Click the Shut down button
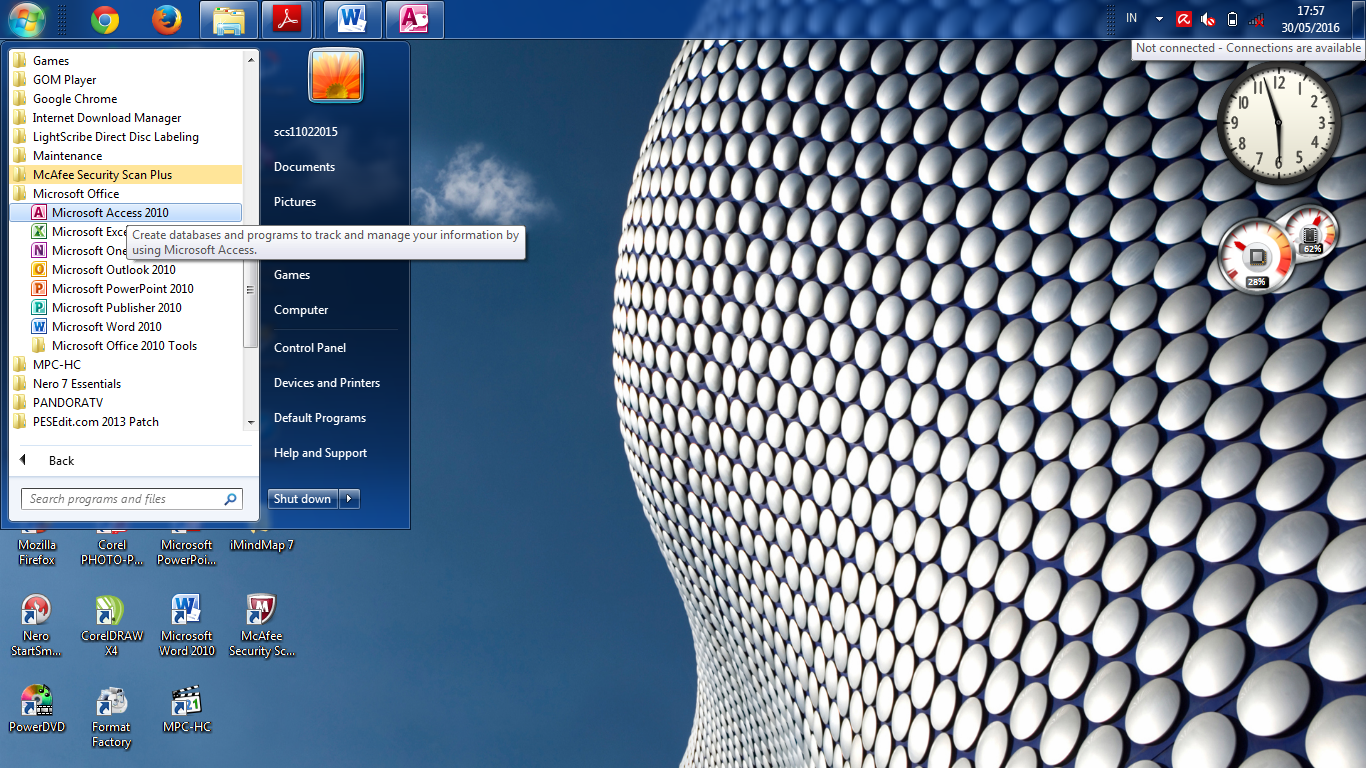 click(303, 499)
